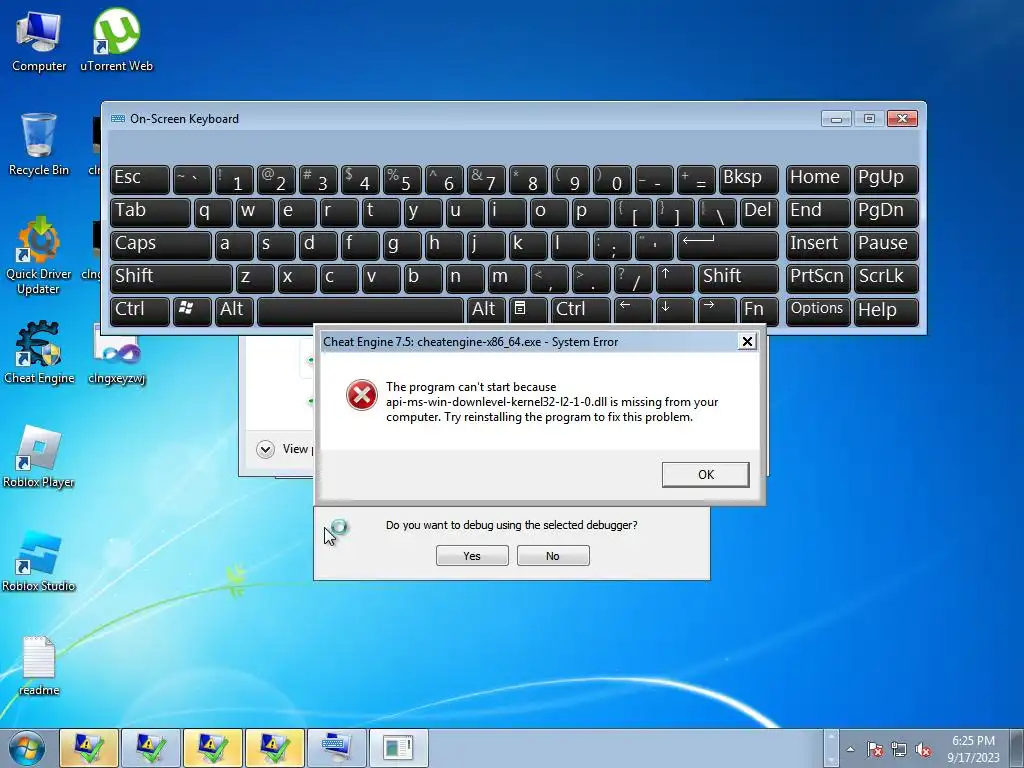This screenshot has width=1024, height=768.
Task: Toggle the right Shift key
Action: [737, 278]
